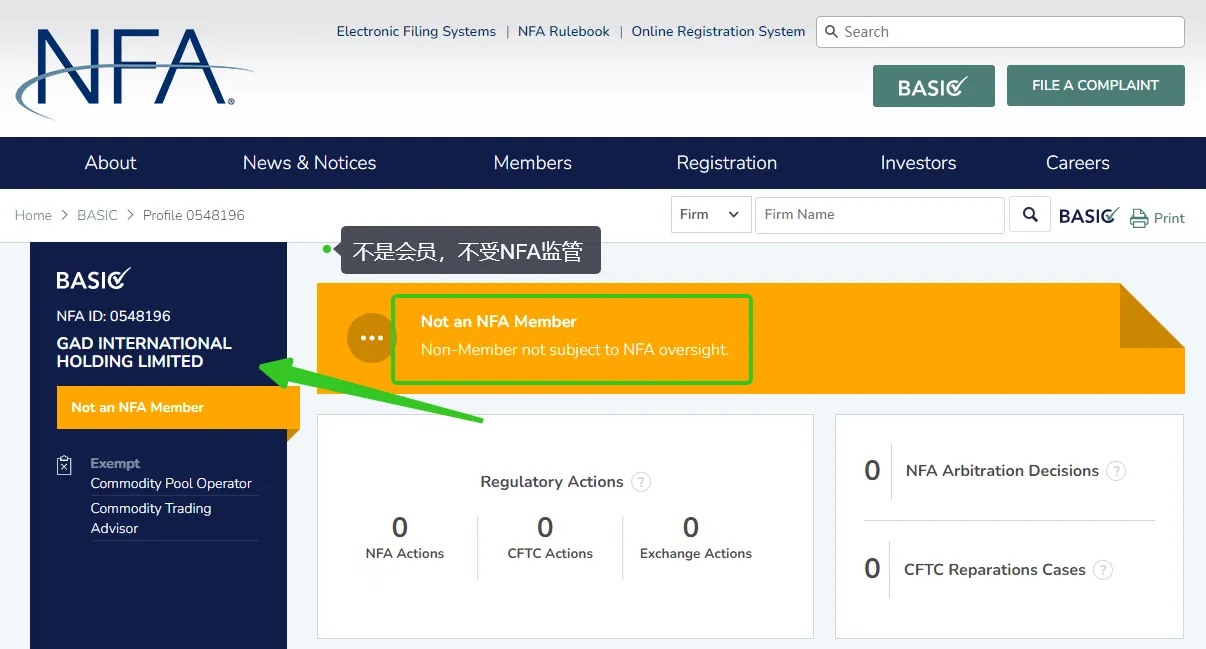
Task: Click the CFTC Actions count
Action: 545,527
